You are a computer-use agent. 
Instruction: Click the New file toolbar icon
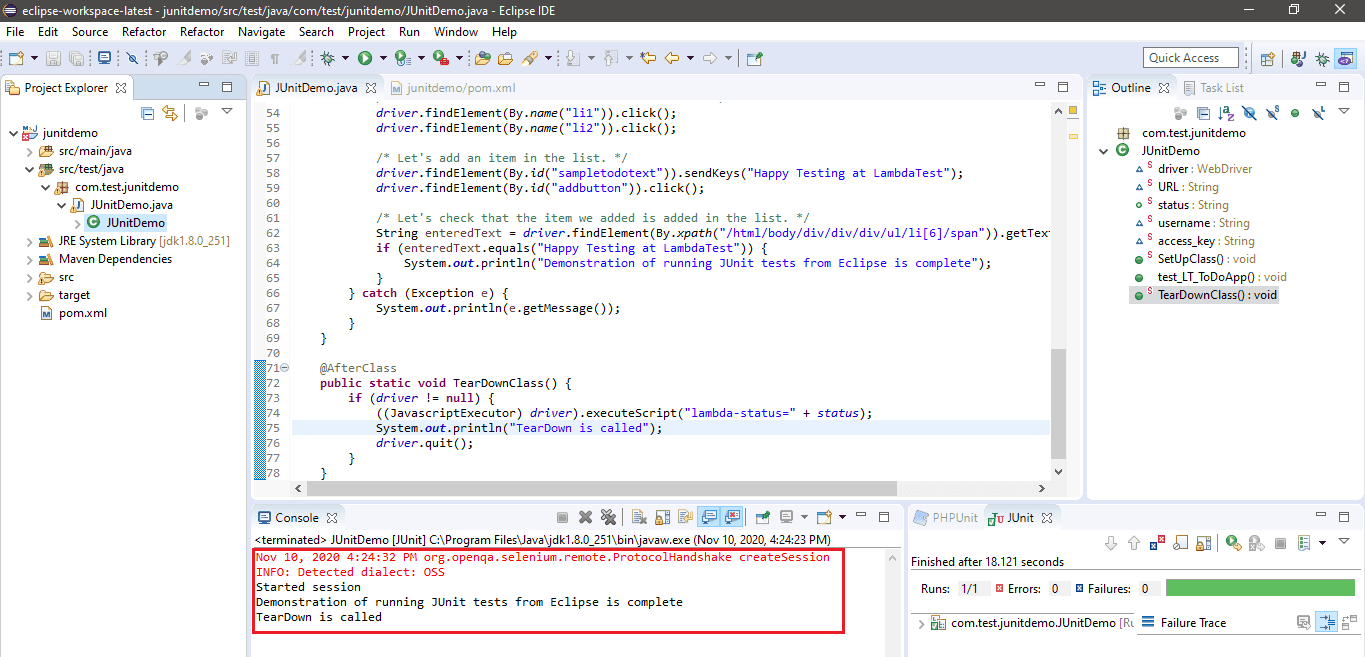[x=17, y=58]
